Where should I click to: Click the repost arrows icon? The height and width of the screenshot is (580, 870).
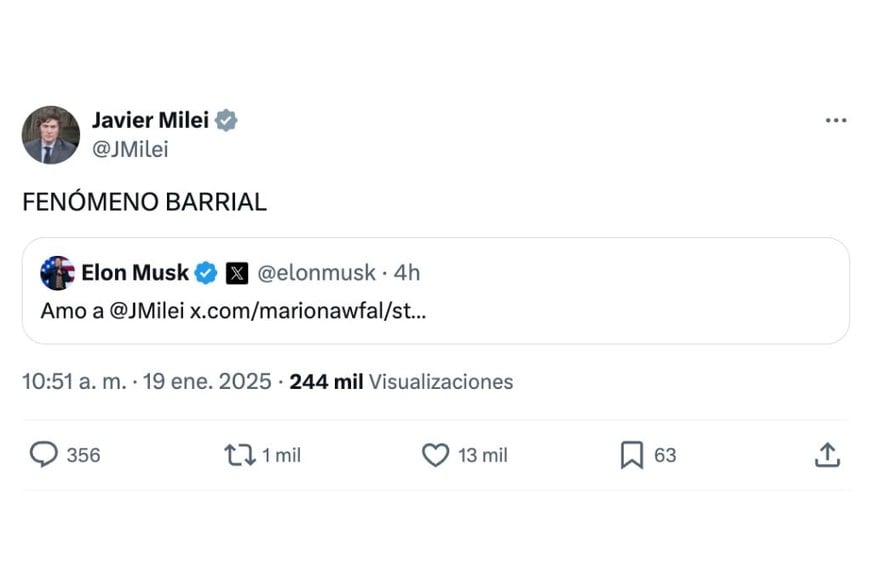tap(239, 455)
